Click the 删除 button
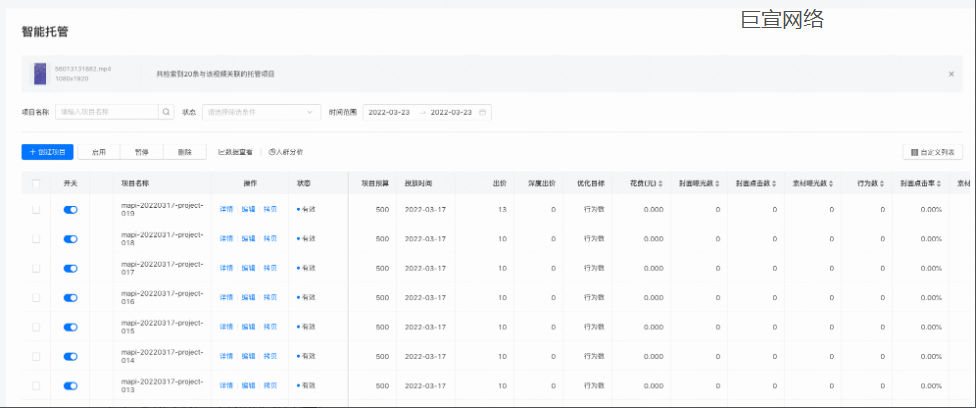This screenshot has height=408, width=976. pyautogui.click(x=185, y=152)
